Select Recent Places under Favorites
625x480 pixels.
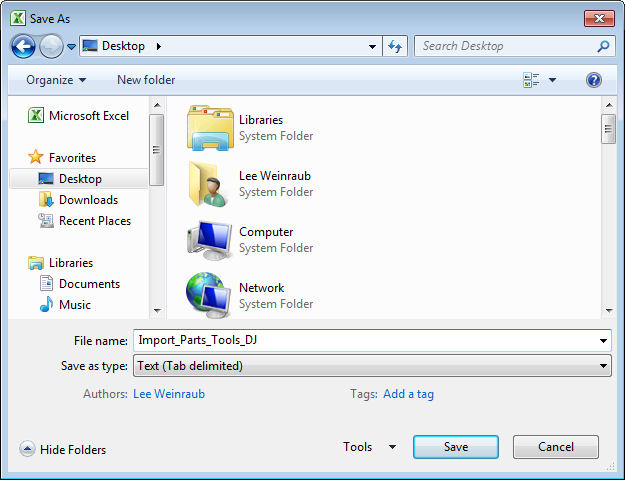(x=94, y=221)
